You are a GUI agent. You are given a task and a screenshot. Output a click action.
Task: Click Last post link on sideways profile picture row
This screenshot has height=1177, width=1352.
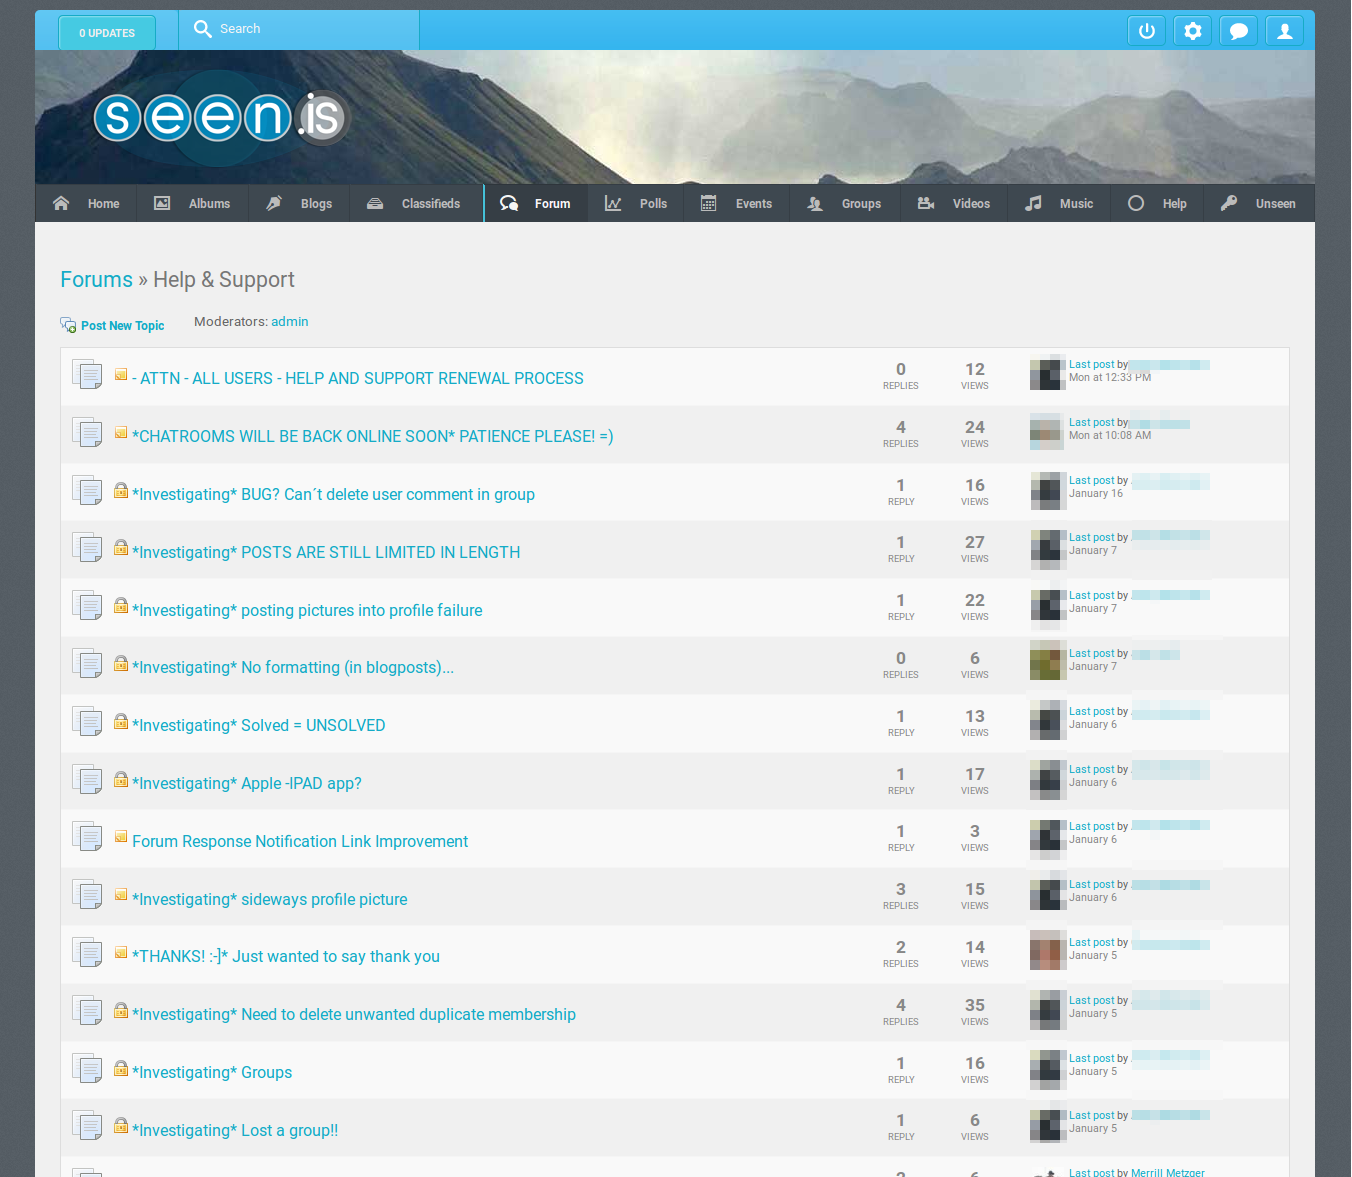click(1091, 885)
